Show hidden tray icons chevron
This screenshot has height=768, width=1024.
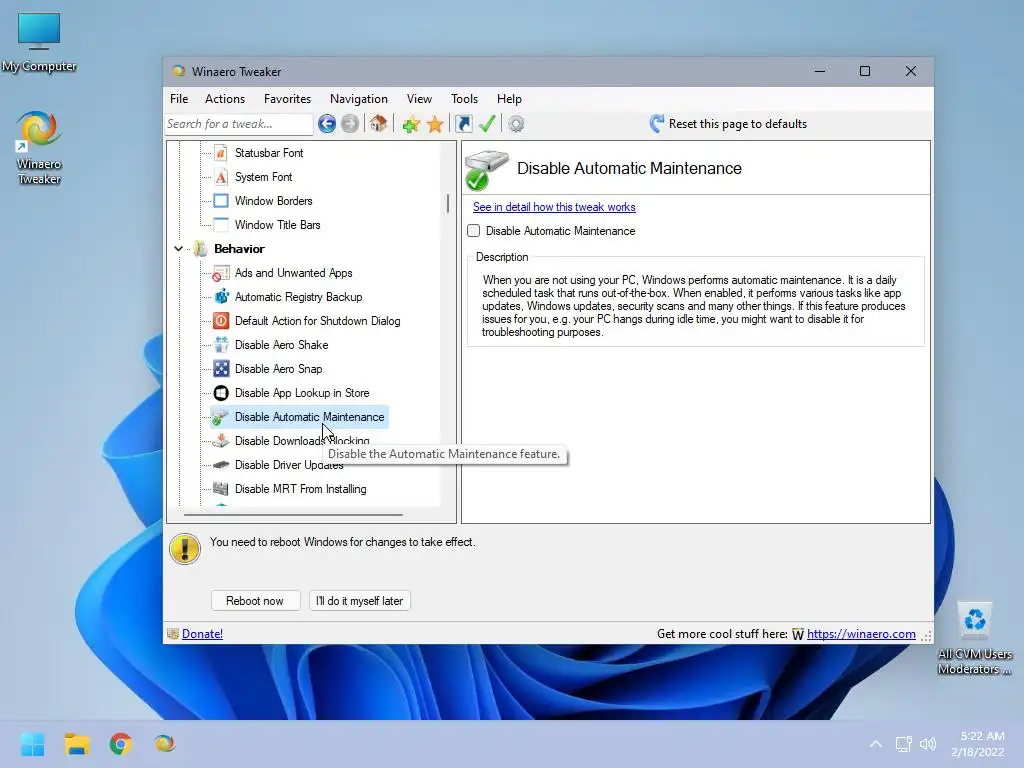pos(876,744)
